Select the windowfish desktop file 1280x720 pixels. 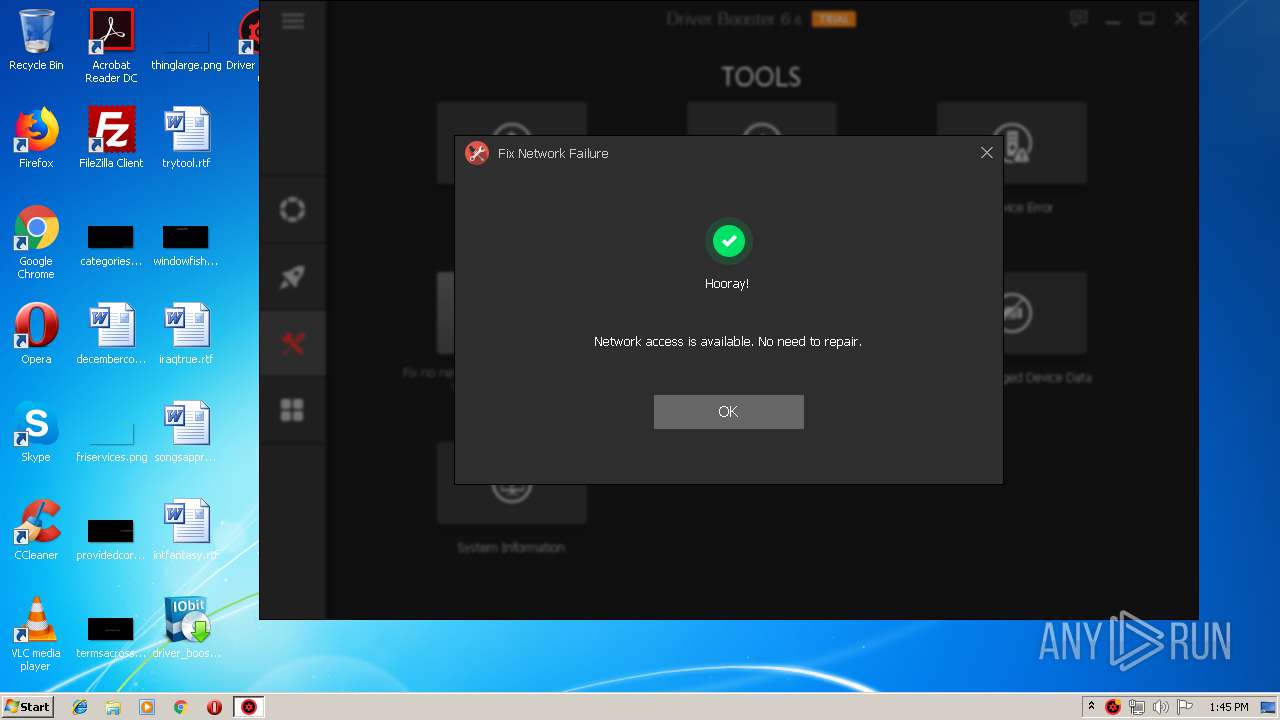(x=186, y=246)
